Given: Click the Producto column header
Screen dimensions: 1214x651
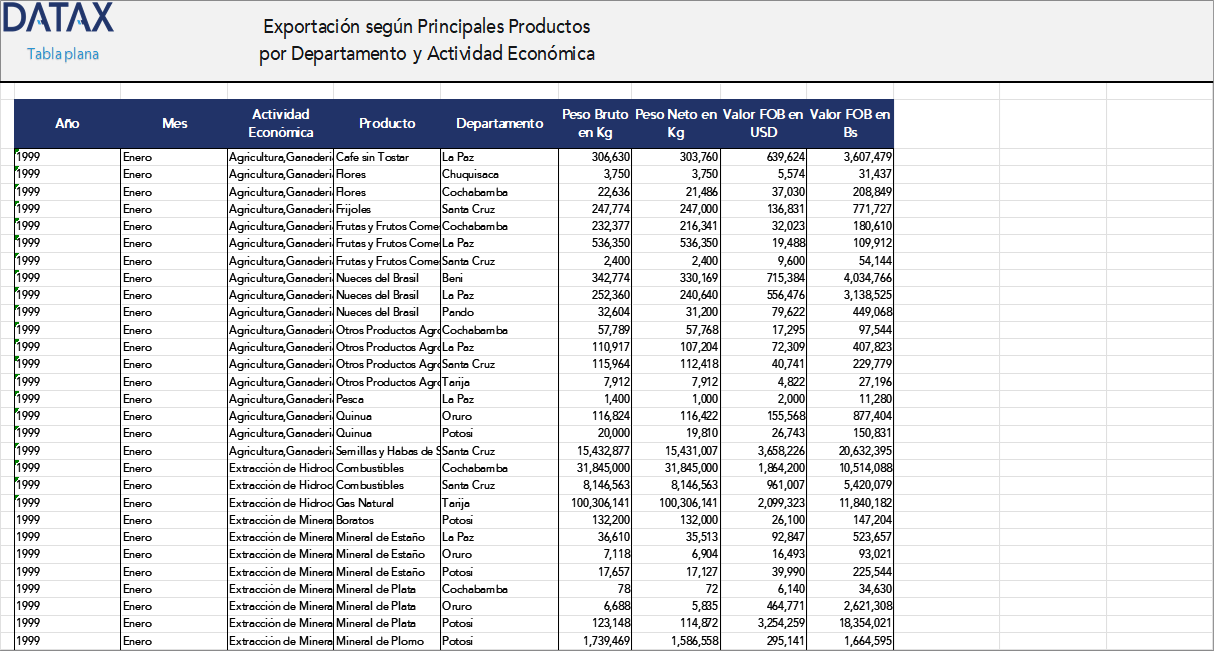Looking at the screenshot, I should tap(387, 123).
